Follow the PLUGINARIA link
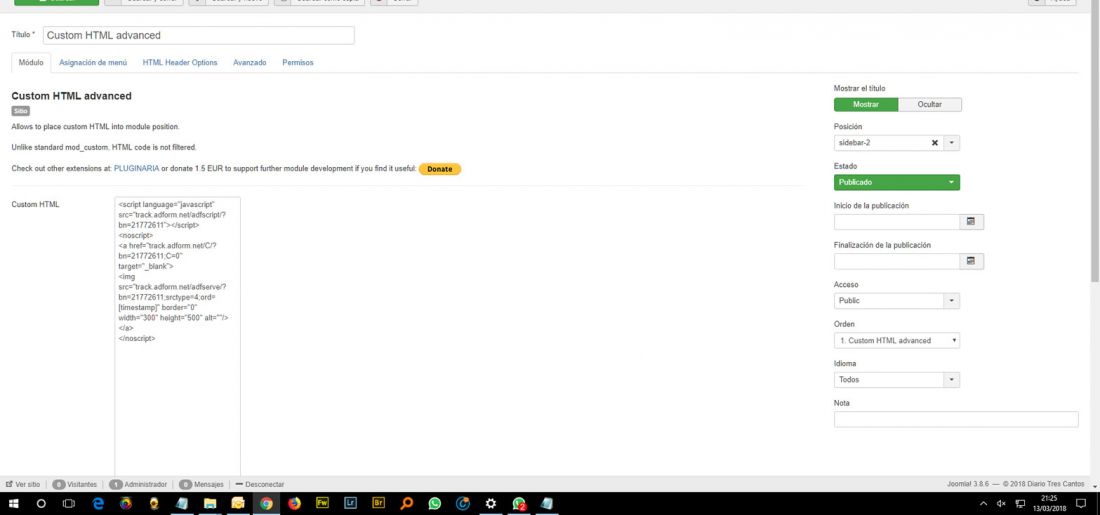Image resolution: width=1100 pixels, height=515 pixels. 137,169
